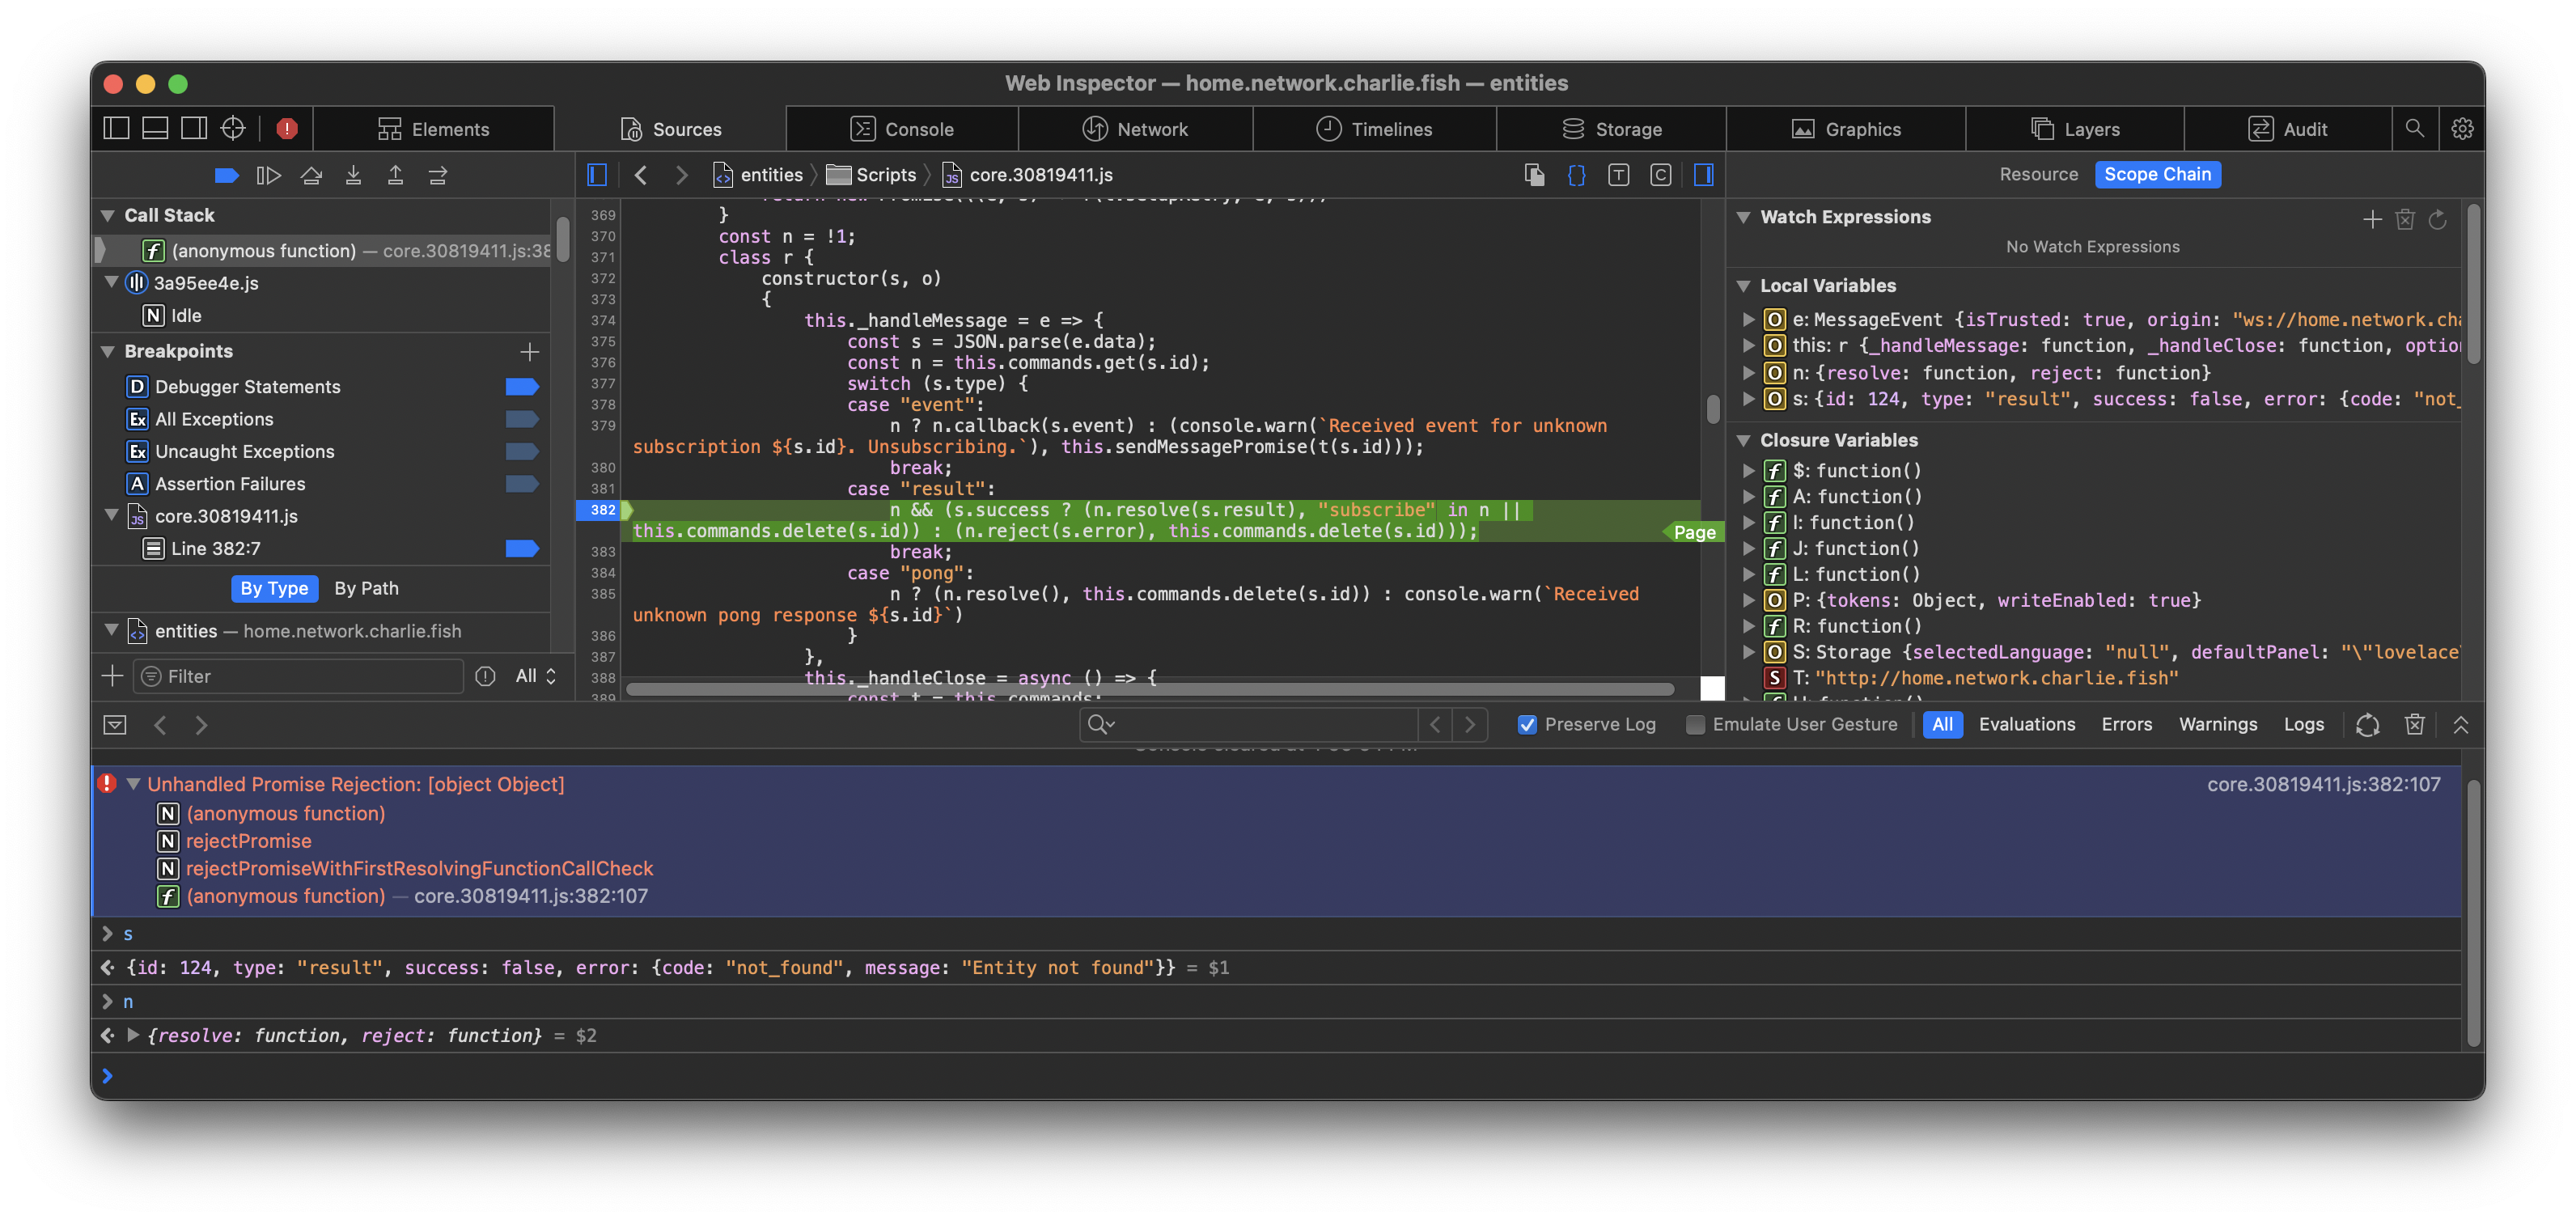2576x1220 pixels.
Task: Go forward in source navigation history
Action: click(x=682, y=175)
